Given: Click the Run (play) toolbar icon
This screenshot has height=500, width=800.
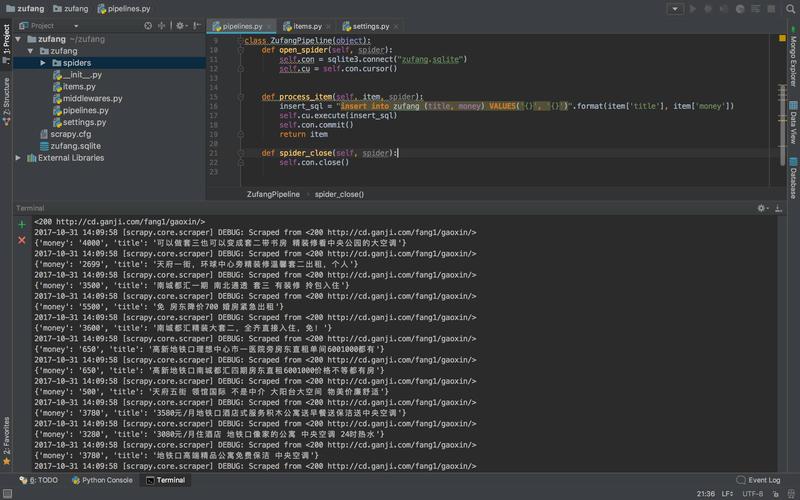Looking at the screenshot, I should pyautogui.click(x=693, y=9).
